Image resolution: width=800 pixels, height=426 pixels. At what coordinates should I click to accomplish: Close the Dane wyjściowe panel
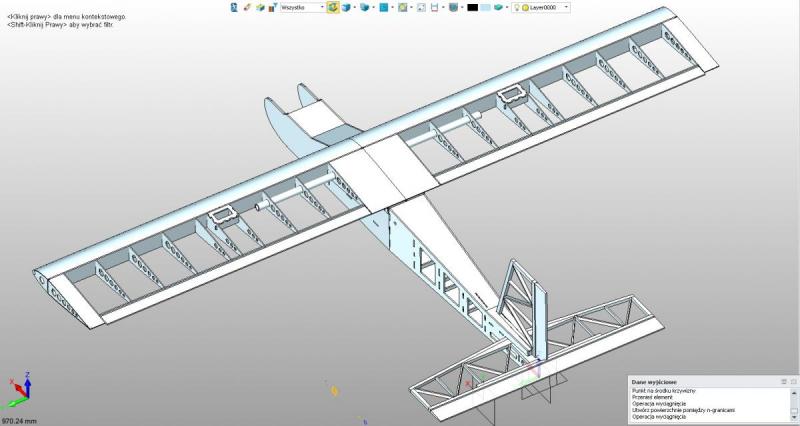[793, 382]
